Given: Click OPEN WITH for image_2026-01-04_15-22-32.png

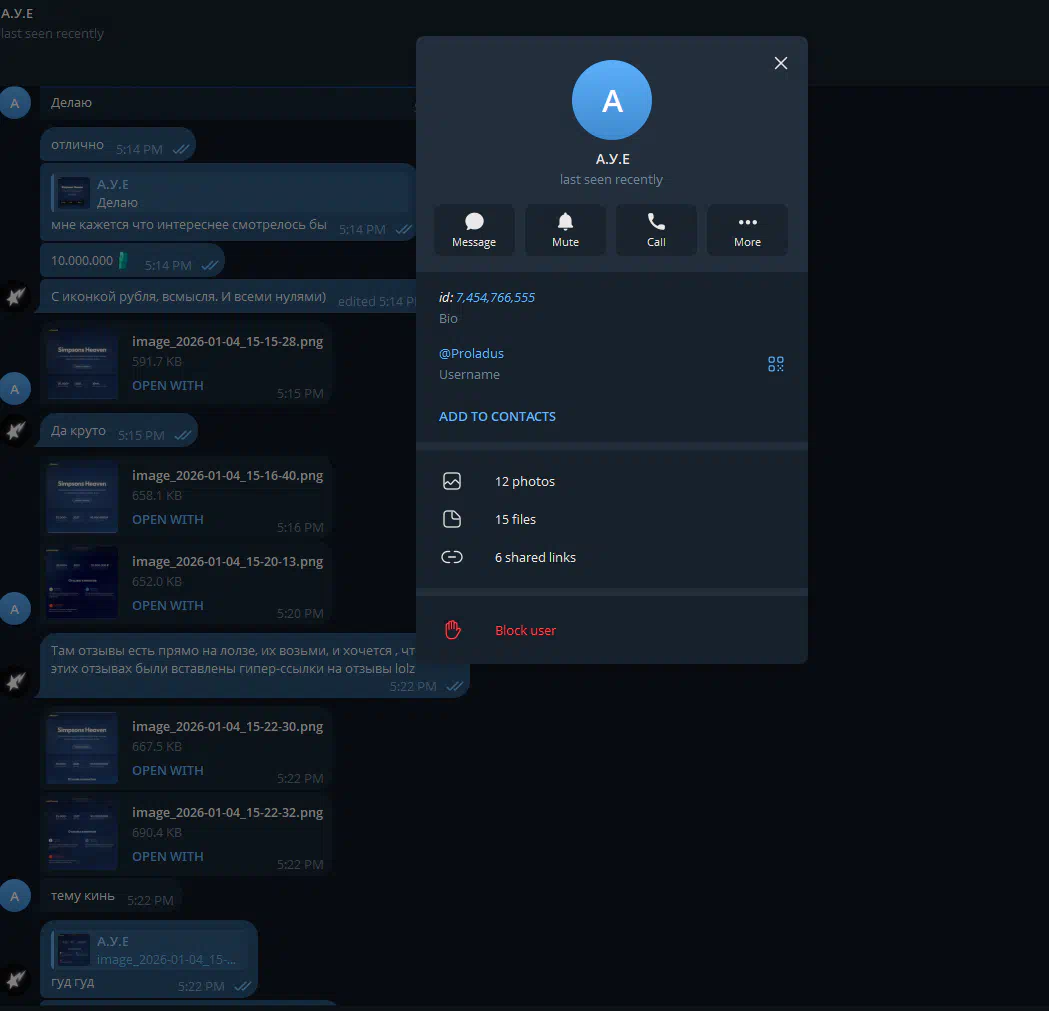Looking at the screenshot, I should point(167,857).
